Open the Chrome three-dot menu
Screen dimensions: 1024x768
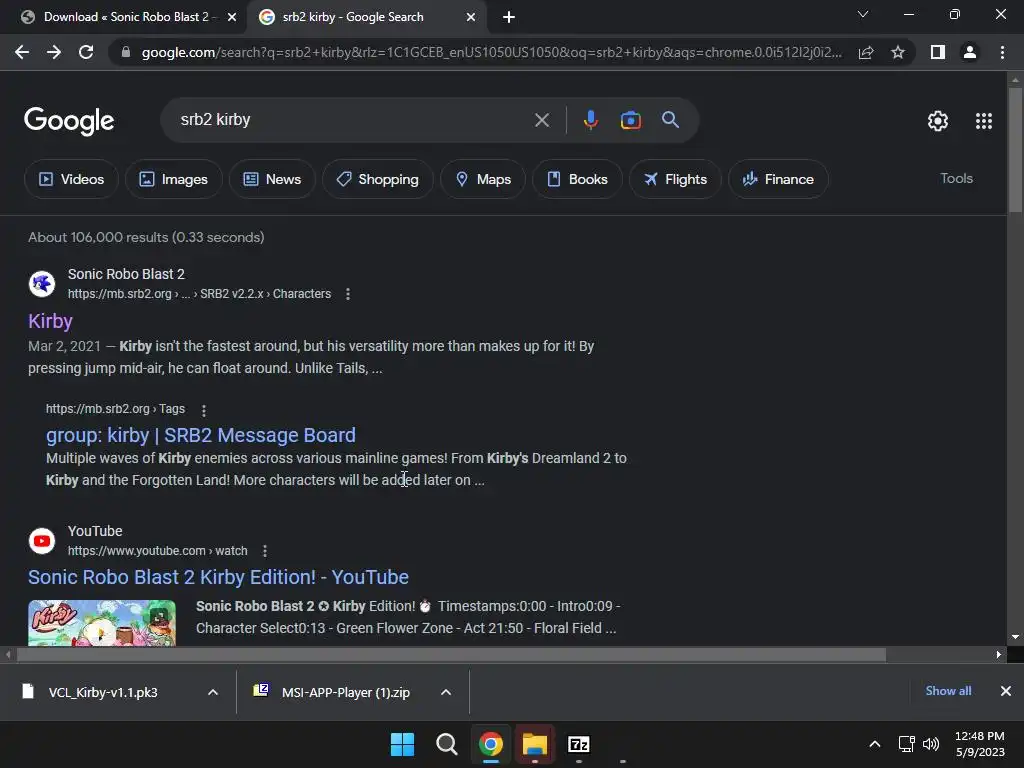(1002, 52)
